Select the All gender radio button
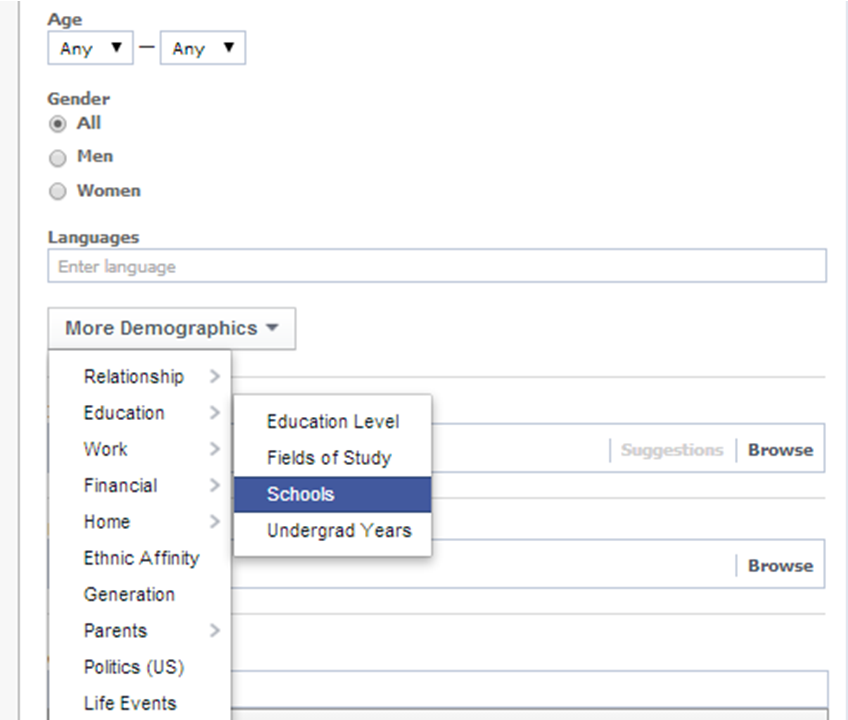848x720 pixels. tap(58, 124)
